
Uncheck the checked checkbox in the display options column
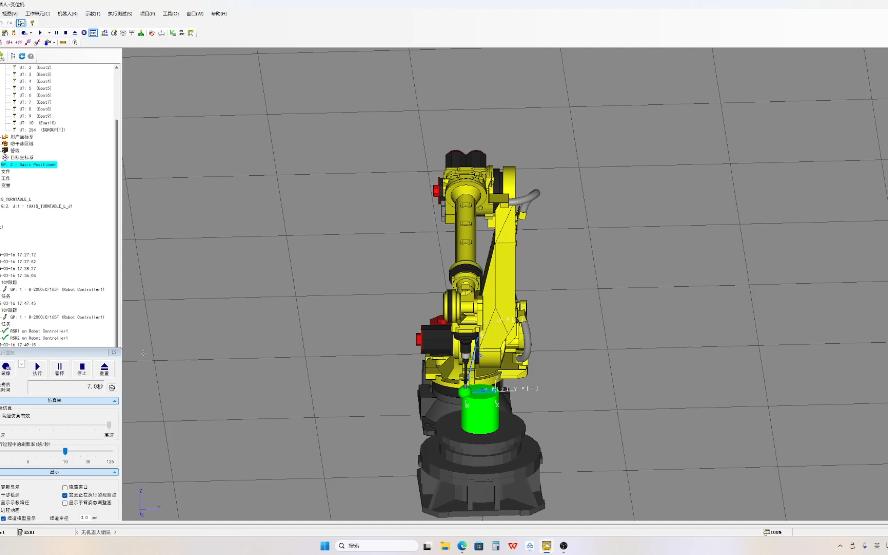click(x=65, y=495)
